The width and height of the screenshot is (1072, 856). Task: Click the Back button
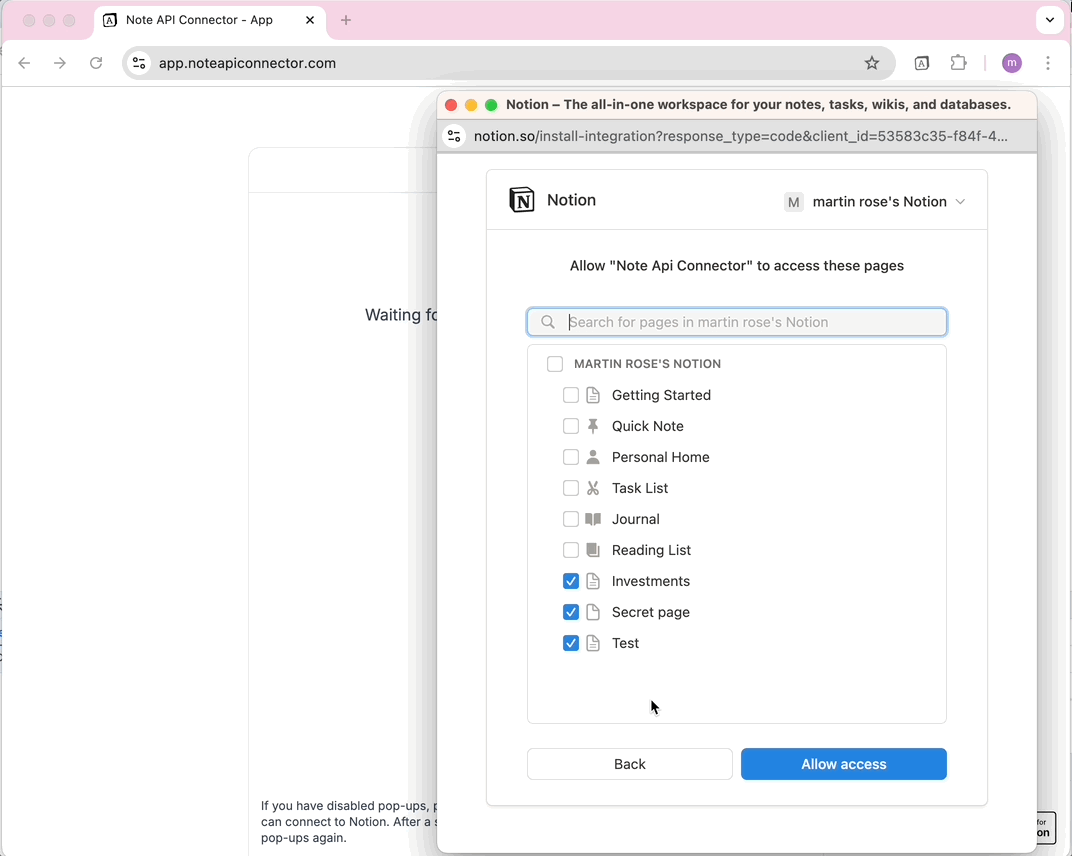click(x=629, y=763)
